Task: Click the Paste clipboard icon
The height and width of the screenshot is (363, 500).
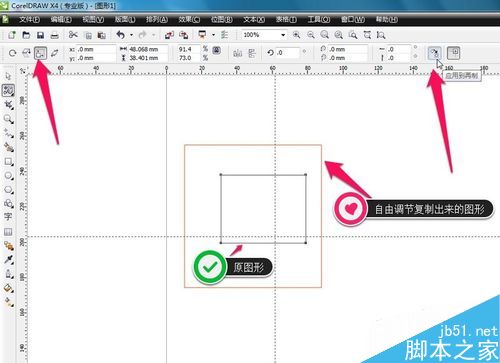Action: [x=102, y=35]
